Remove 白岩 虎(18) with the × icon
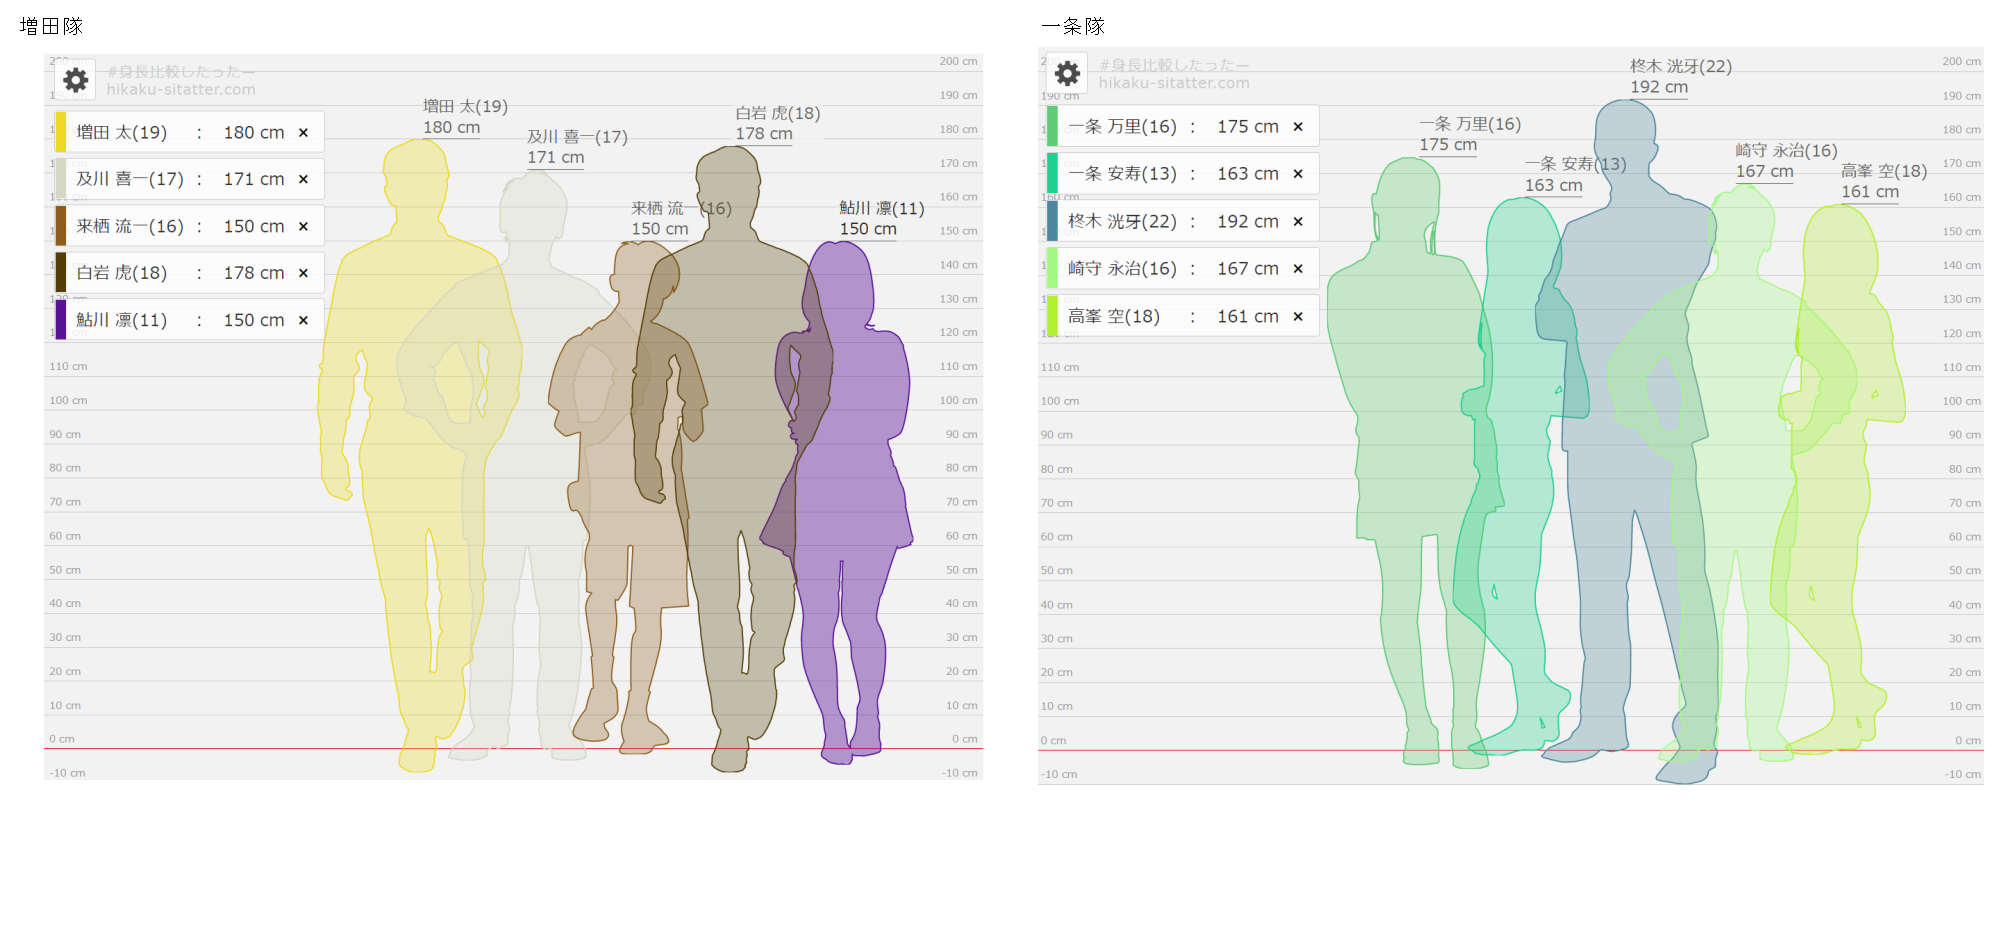 (303, 273)
